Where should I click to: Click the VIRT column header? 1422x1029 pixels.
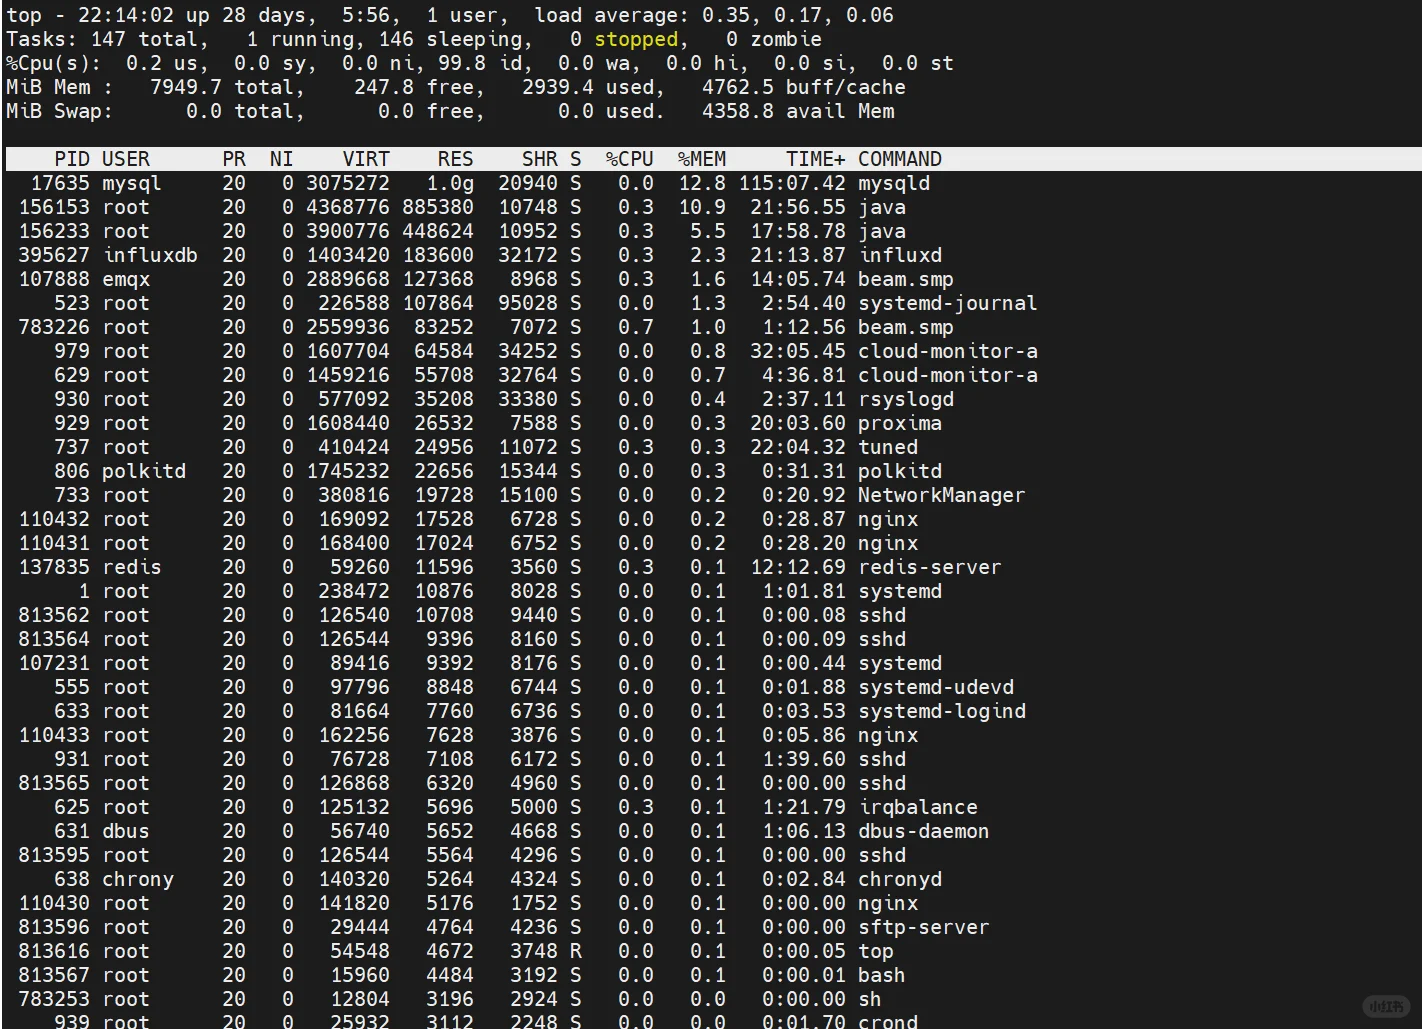tap(366, 159)
